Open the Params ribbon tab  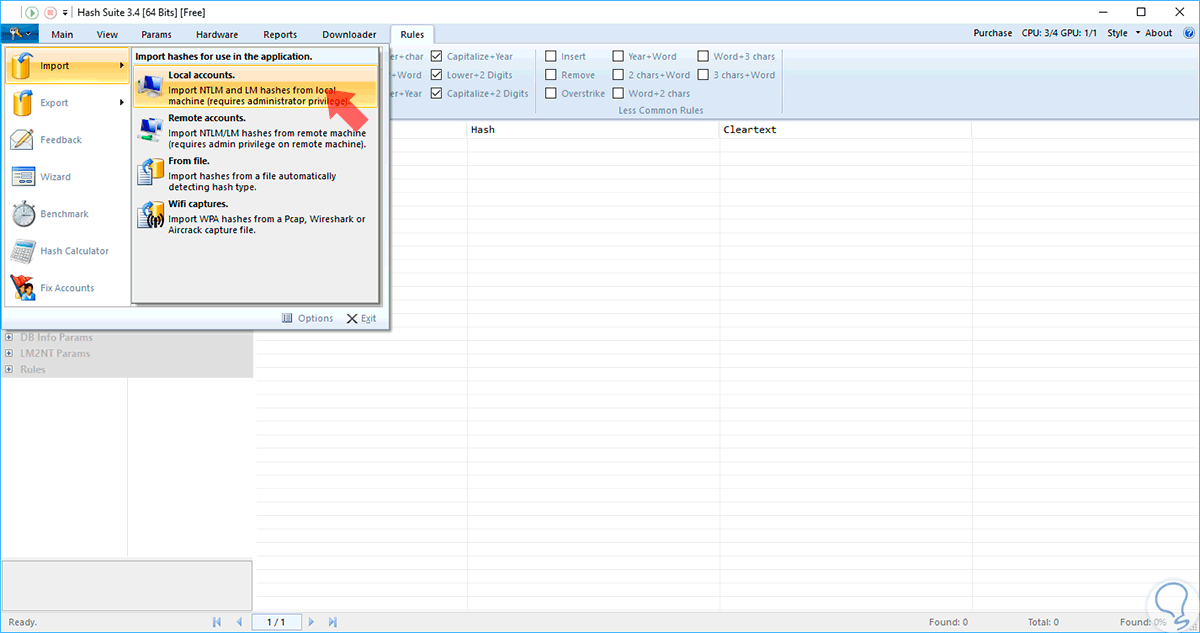click(x=155, y=34)
